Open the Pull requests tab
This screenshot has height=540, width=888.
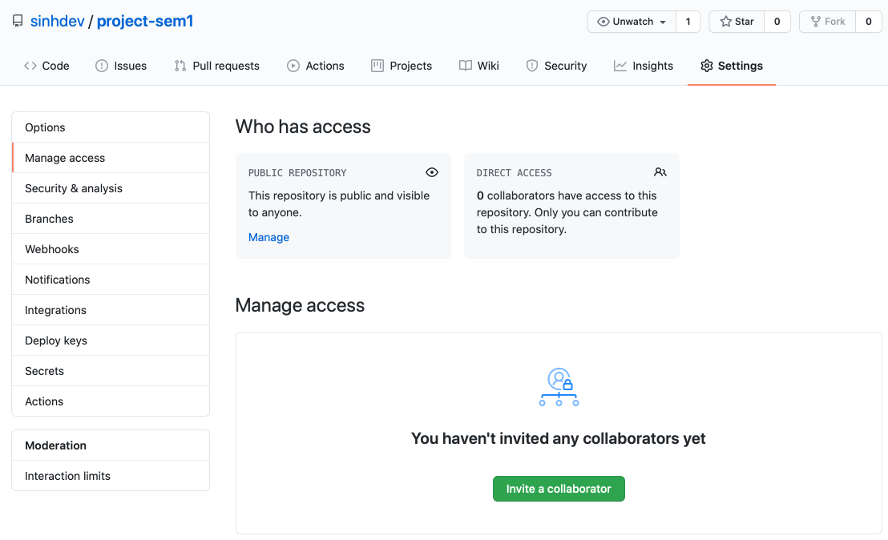pos(217,66)
